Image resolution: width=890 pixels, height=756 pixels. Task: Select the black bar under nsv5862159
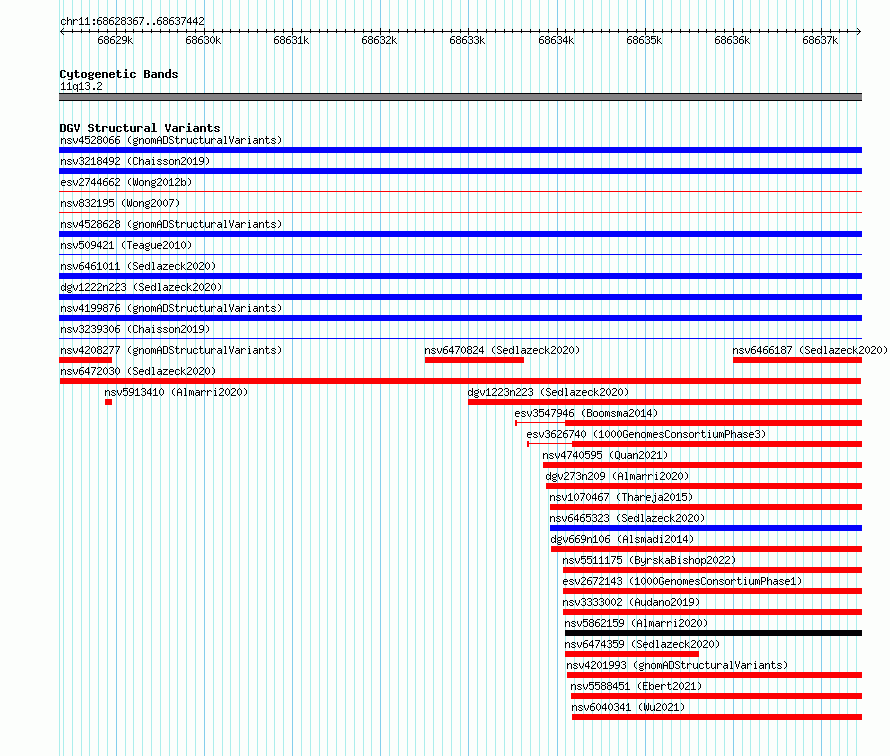pos(713,633)
